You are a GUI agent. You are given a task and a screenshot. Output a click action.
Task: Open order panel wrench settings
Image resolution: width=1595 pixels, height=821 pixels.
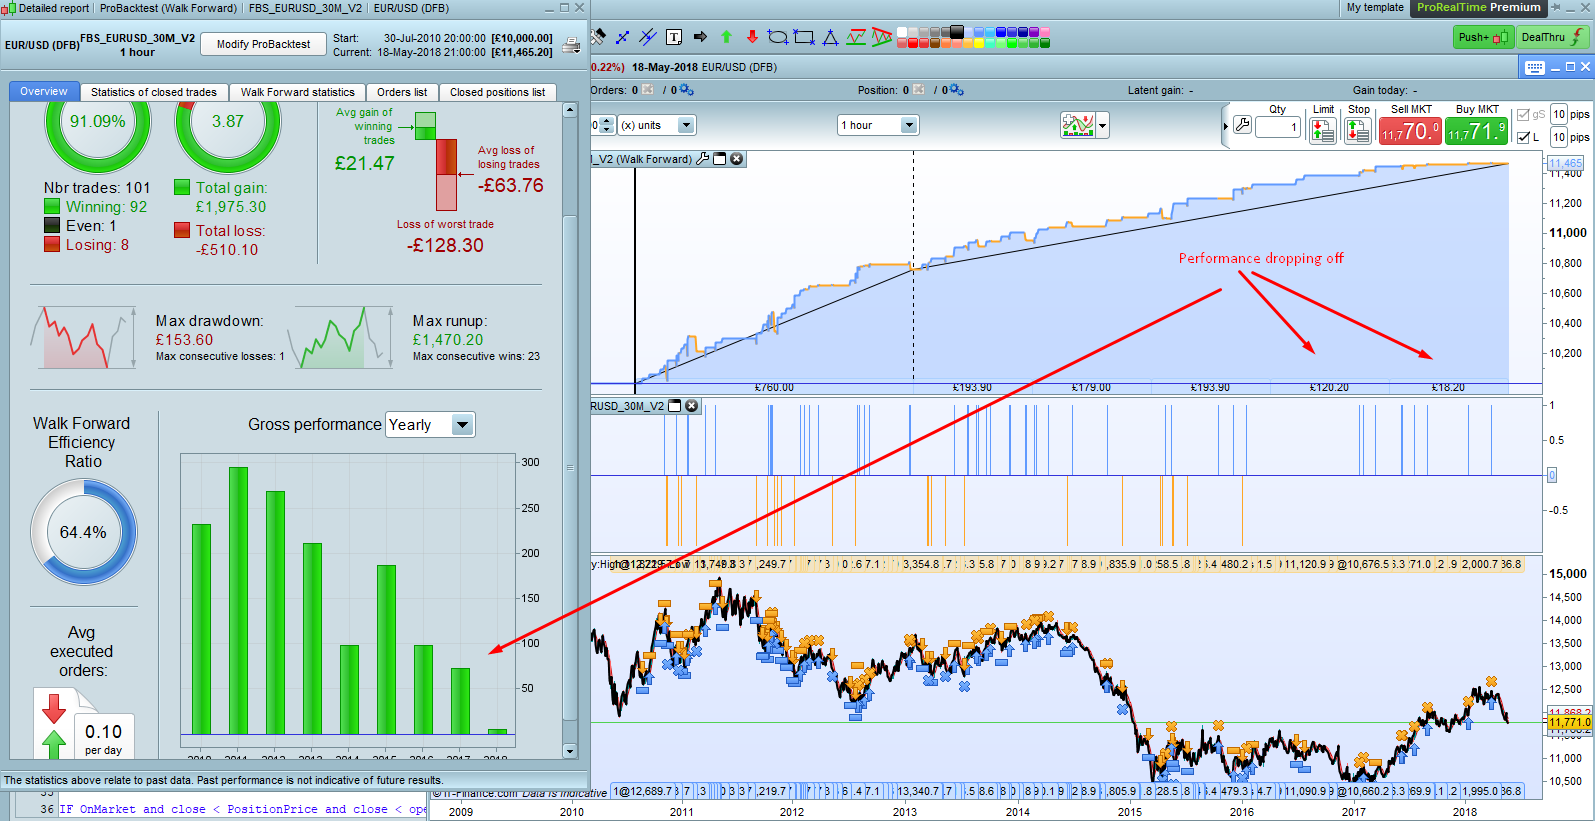[1242, 125]
